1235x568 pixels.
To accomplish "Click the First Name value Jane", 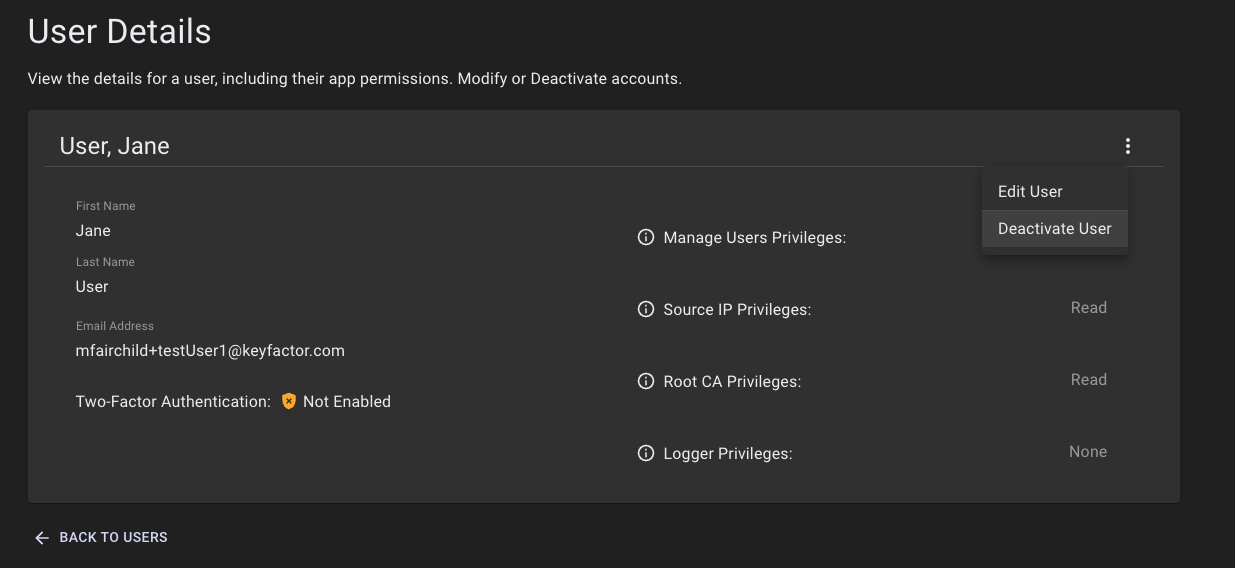I will click(93, 231).
